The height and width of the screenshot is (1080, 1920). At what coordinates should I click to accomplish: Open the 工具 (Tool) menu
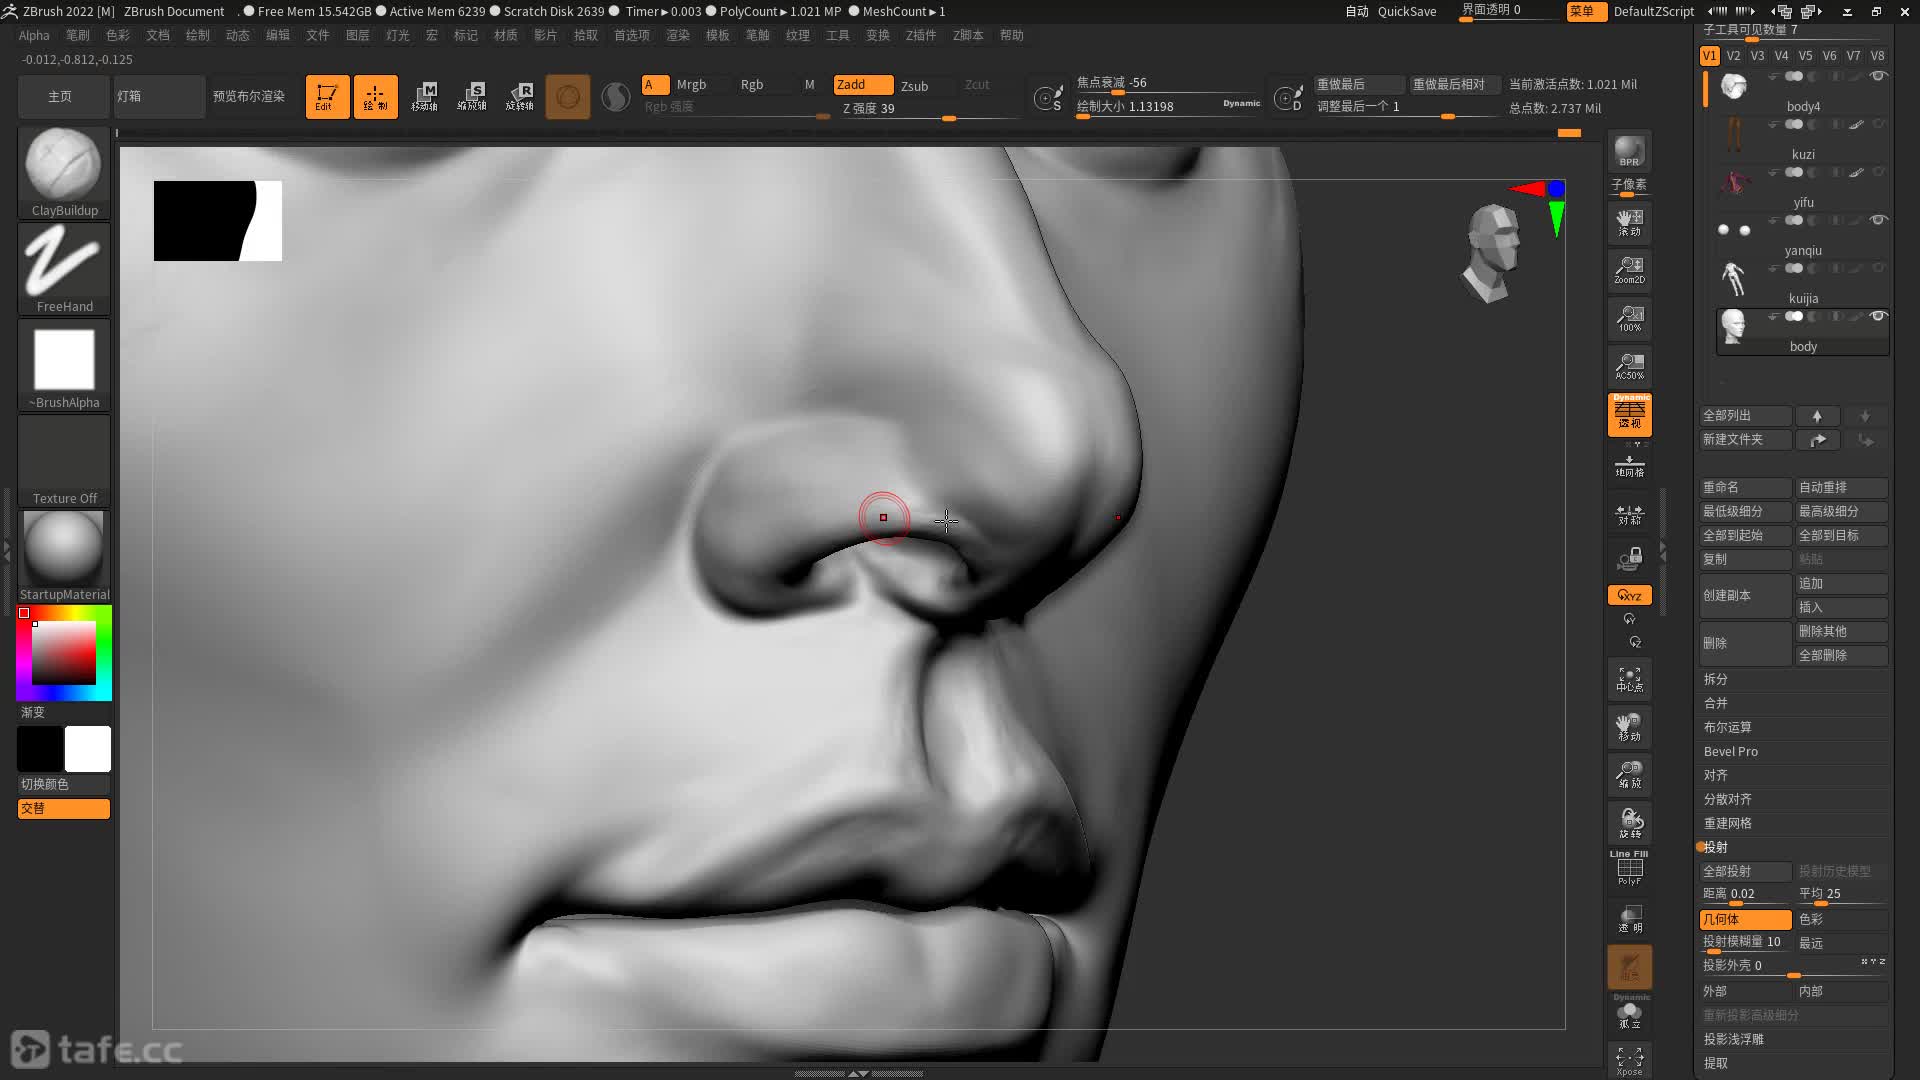(838, 35)
